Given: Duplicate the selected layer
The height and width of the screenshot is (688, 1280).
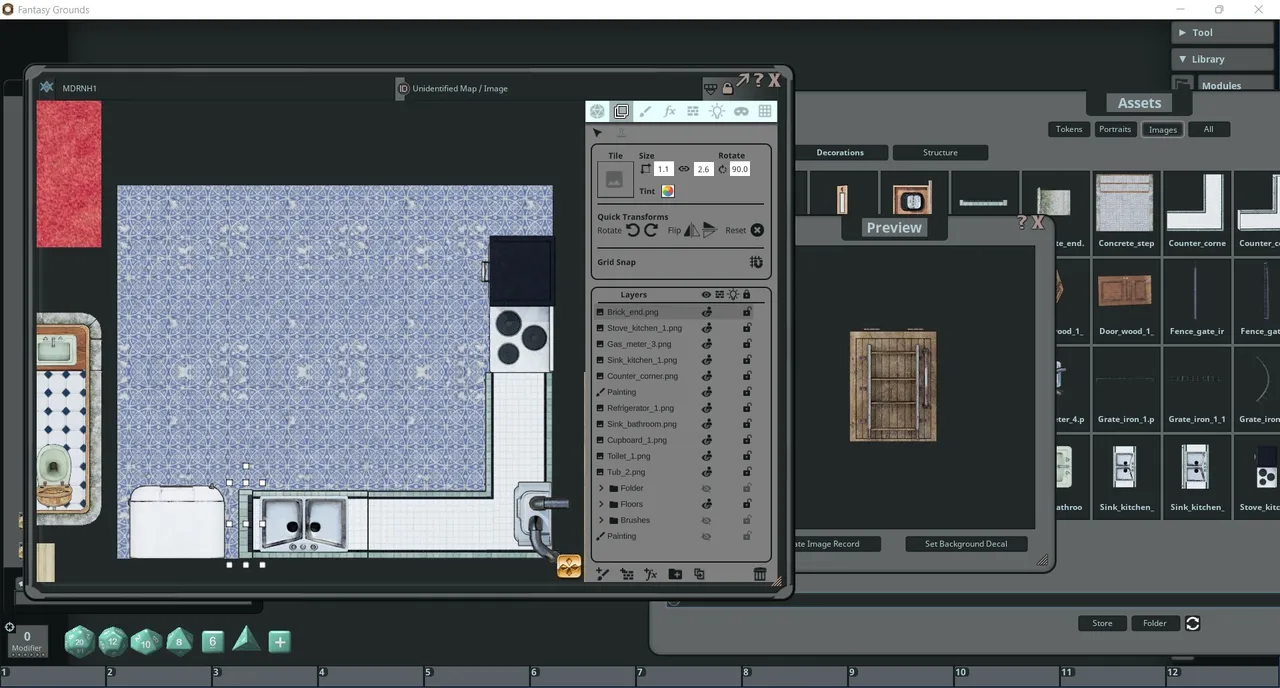Looking at the screenshot, I should (699, 574).
